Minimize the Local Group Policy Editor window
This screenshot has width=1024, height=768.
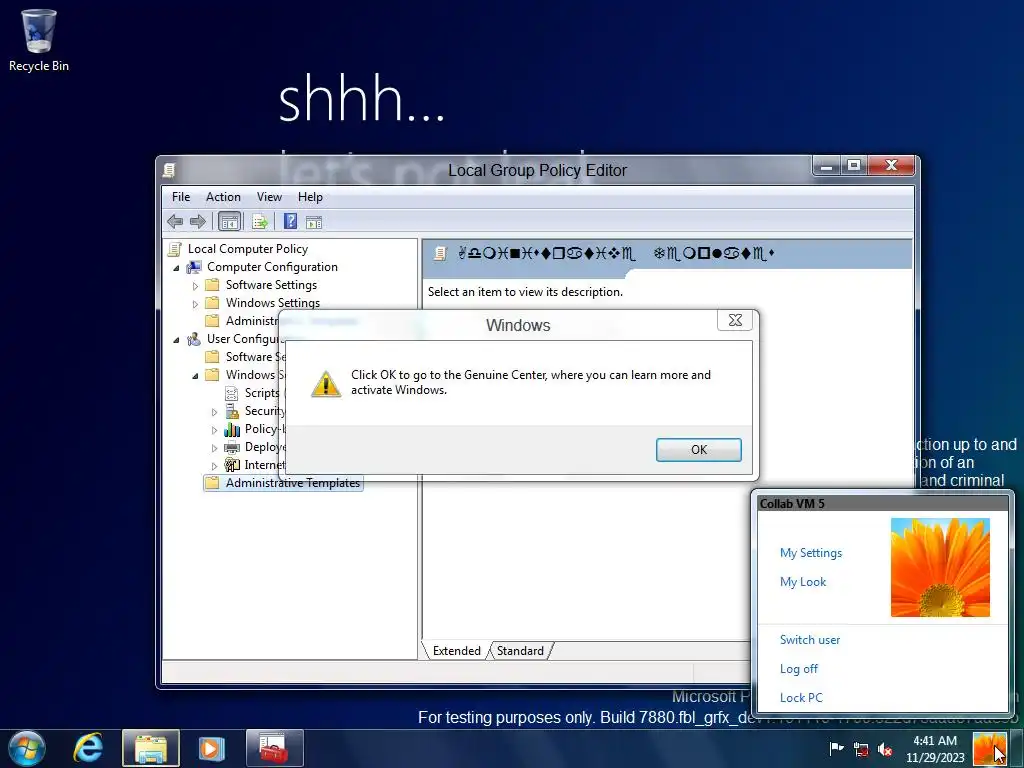coord(827,165)
